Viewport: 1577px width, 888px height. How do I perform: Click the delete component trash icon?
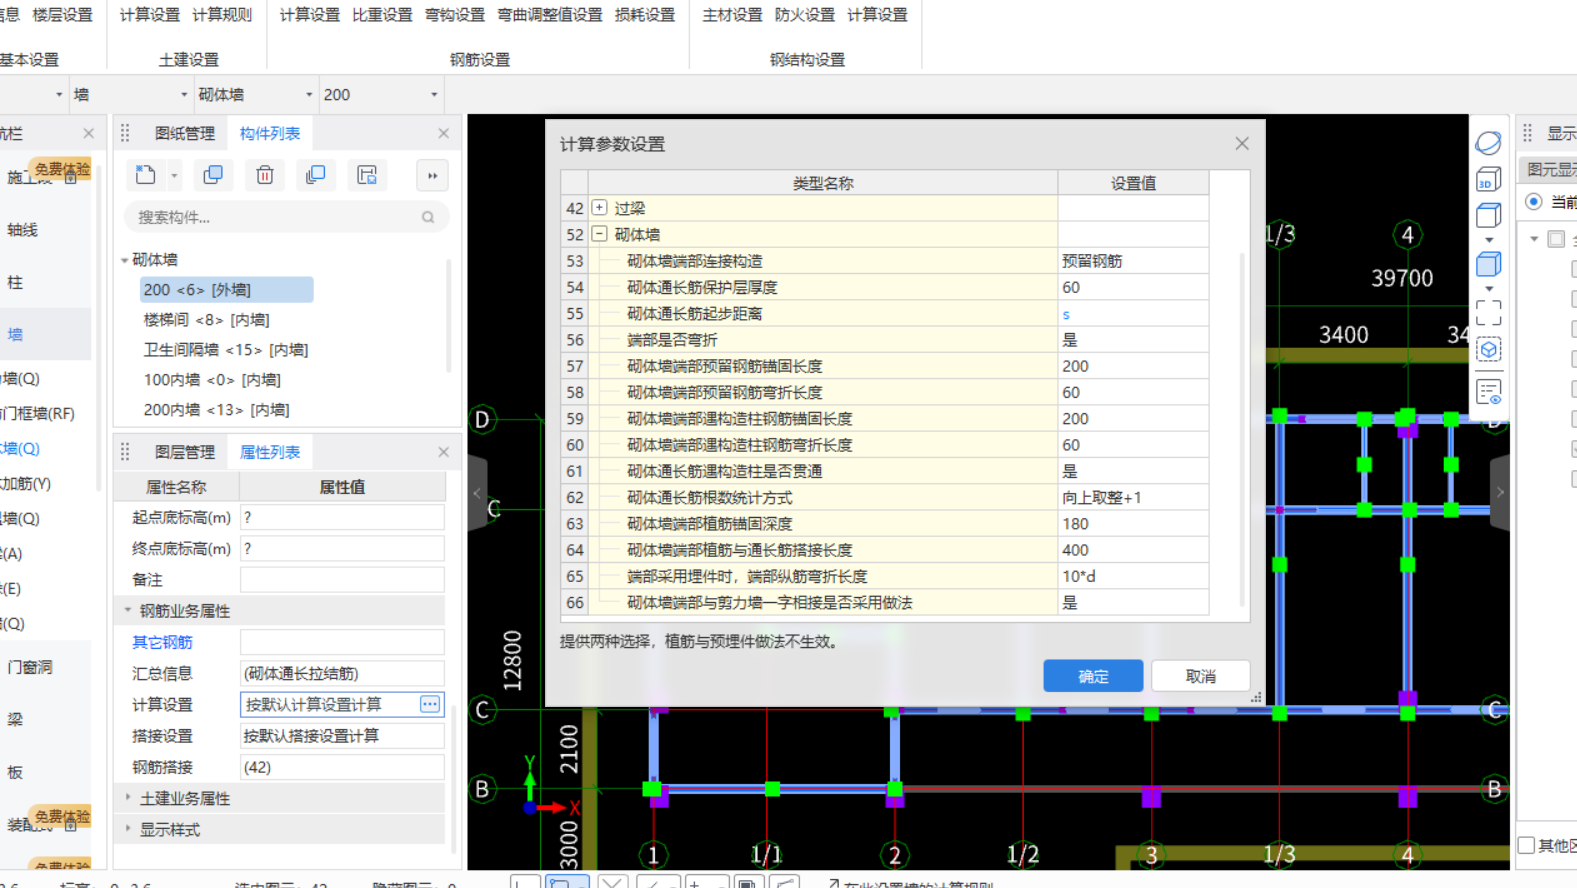[x=265, y=175]
